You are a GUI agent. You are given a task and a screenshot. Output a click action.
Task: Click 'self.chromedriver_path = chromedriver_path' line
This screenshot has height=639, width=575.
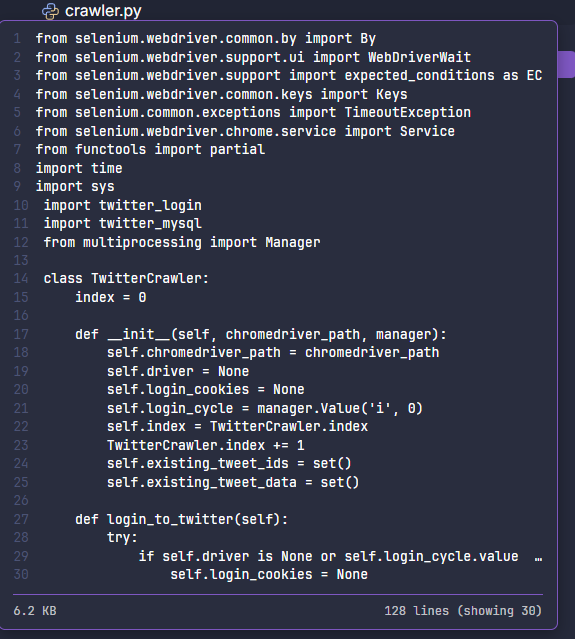point(273,353)
